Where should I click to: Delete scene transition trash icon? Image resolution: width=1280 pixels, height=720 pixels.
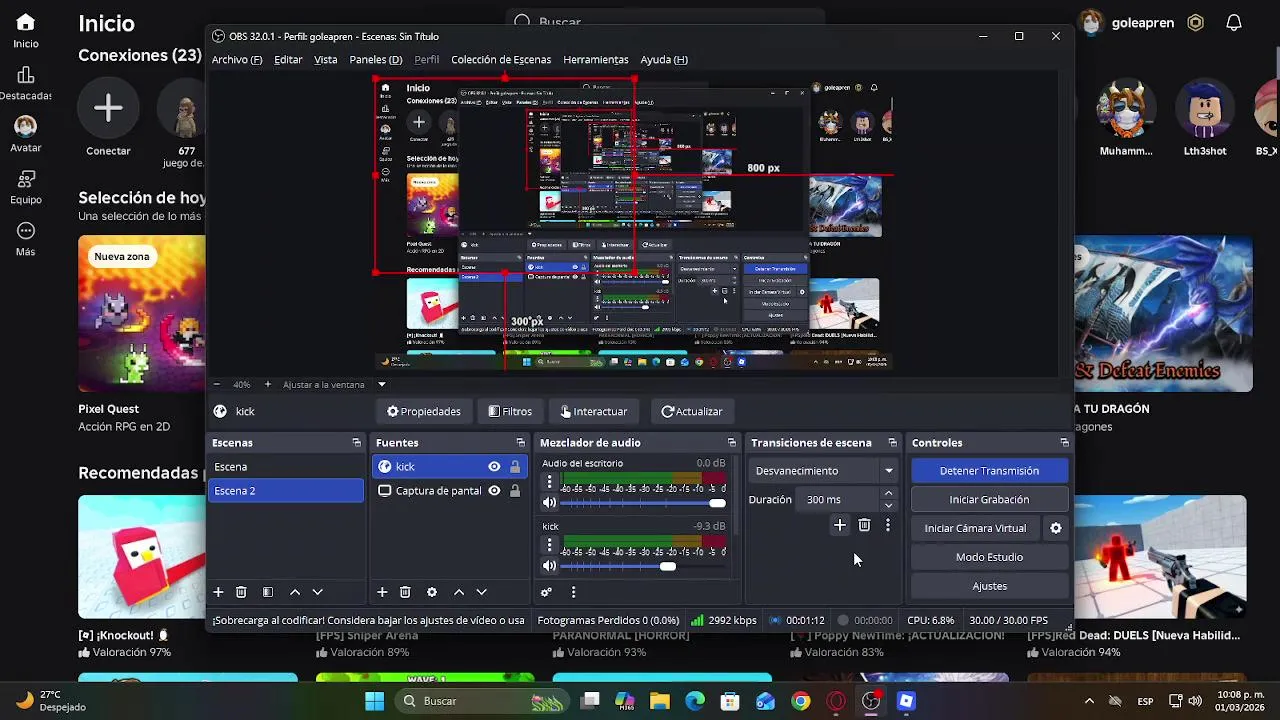pyautogui.click(x=864, y=525)
